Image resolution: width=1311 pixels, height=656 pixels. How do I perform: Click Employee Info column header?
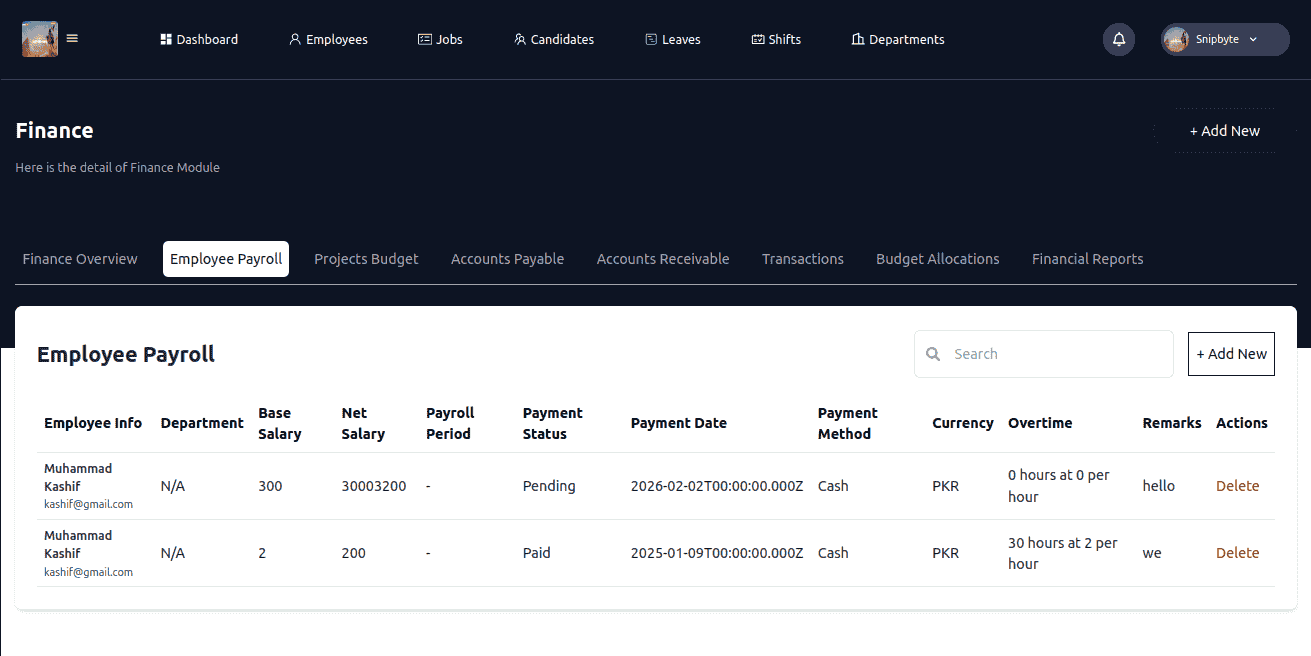pyautogui.click(x=93, y=423)
